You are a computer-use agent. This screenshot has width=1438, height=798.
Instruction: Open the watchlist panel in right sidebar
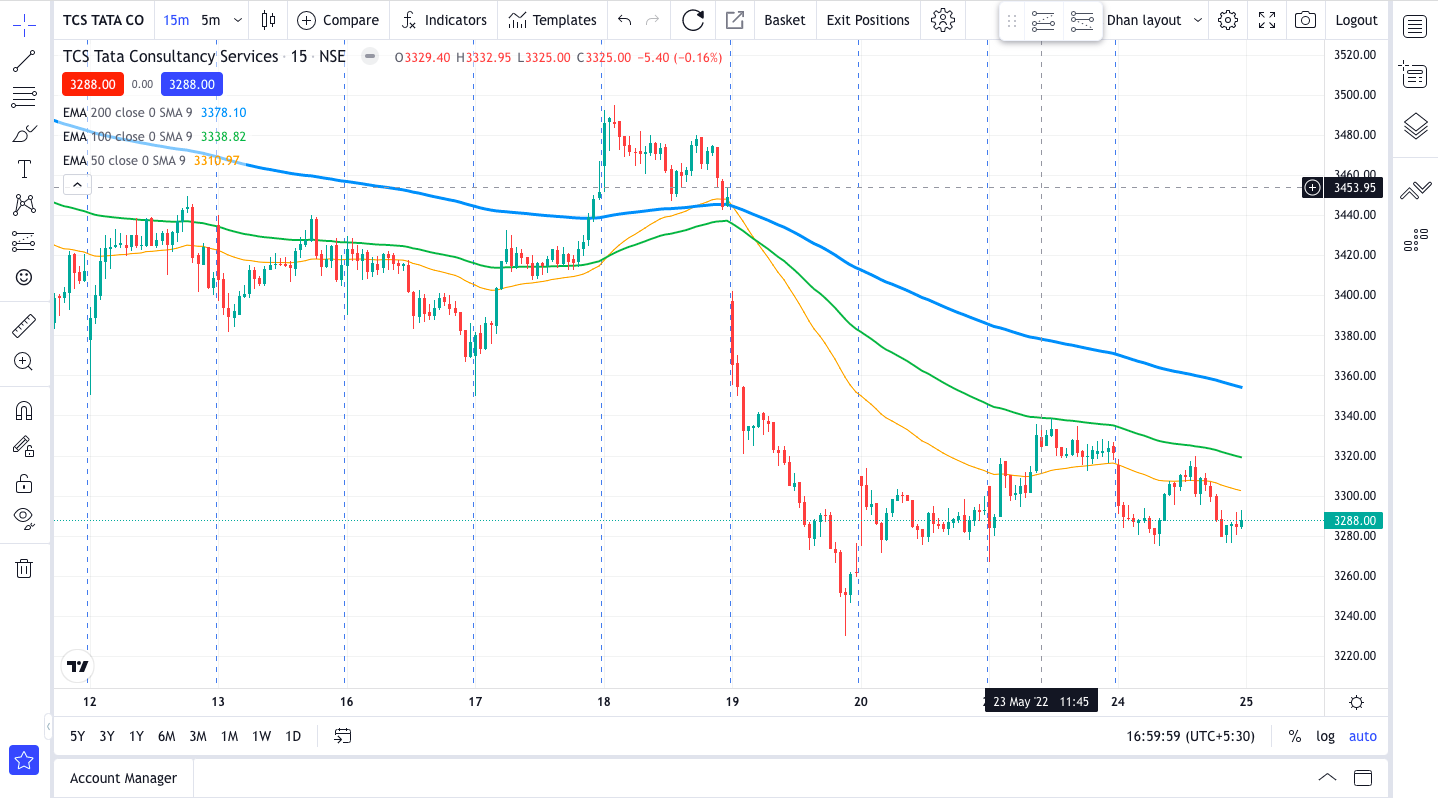pos(1415,27)
